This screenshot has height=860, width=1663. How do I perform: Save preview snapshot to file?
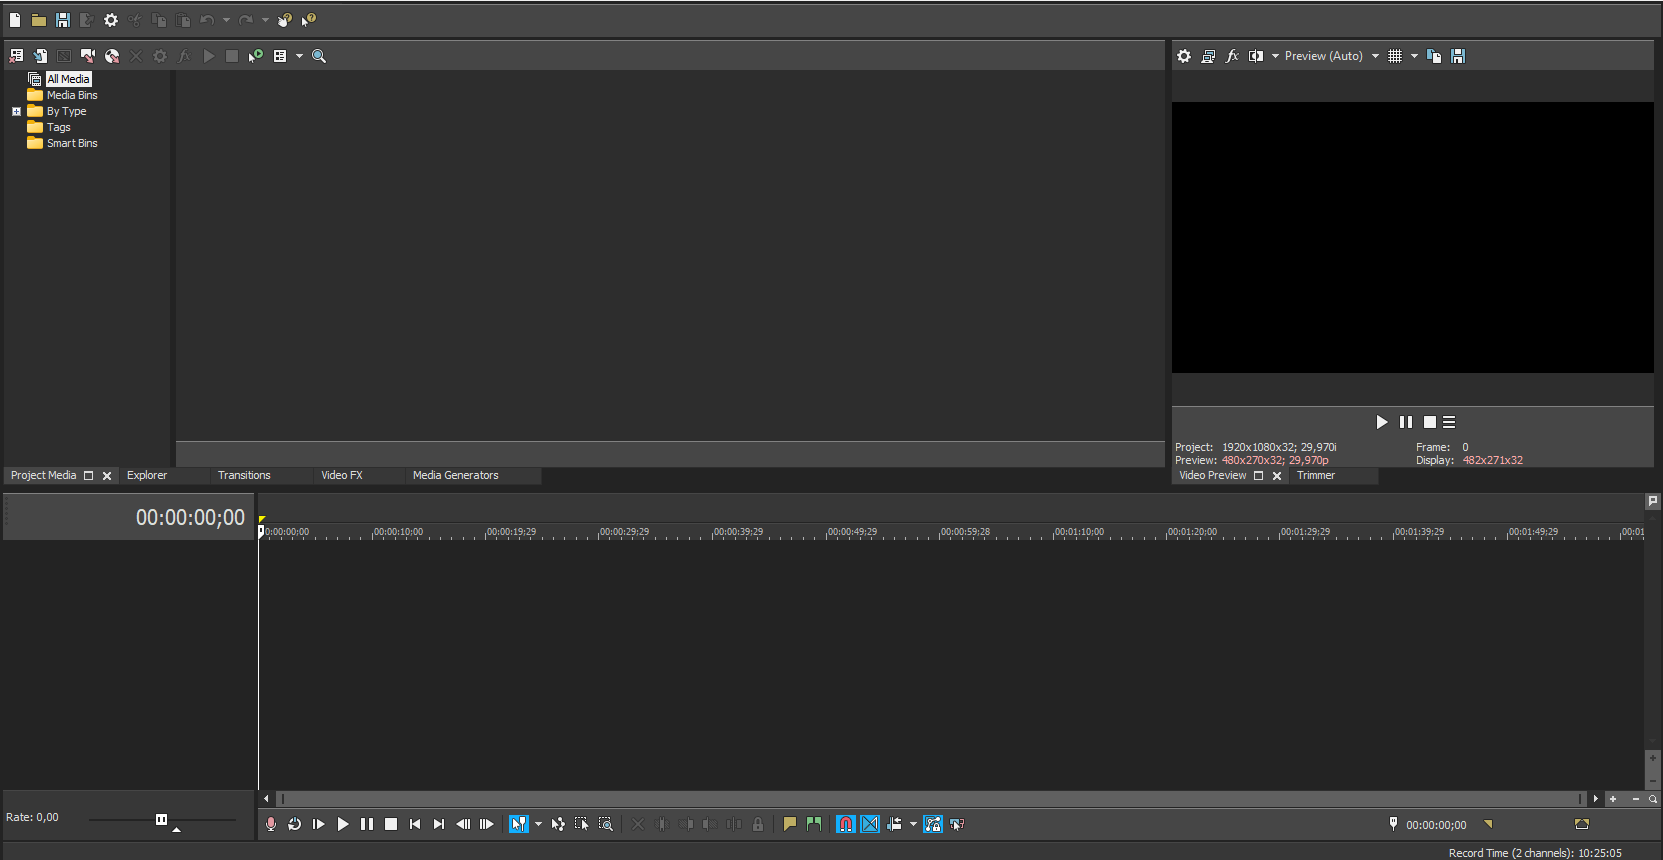point(1458,56)
